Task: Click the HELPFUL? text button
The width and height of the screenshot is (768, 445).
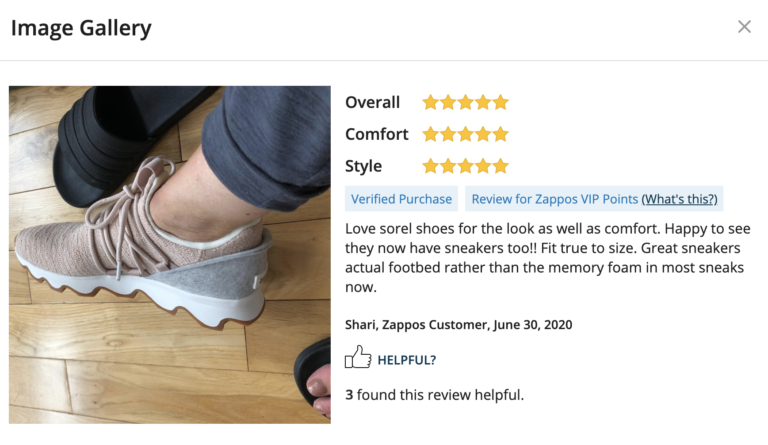Action: point(406,360)
